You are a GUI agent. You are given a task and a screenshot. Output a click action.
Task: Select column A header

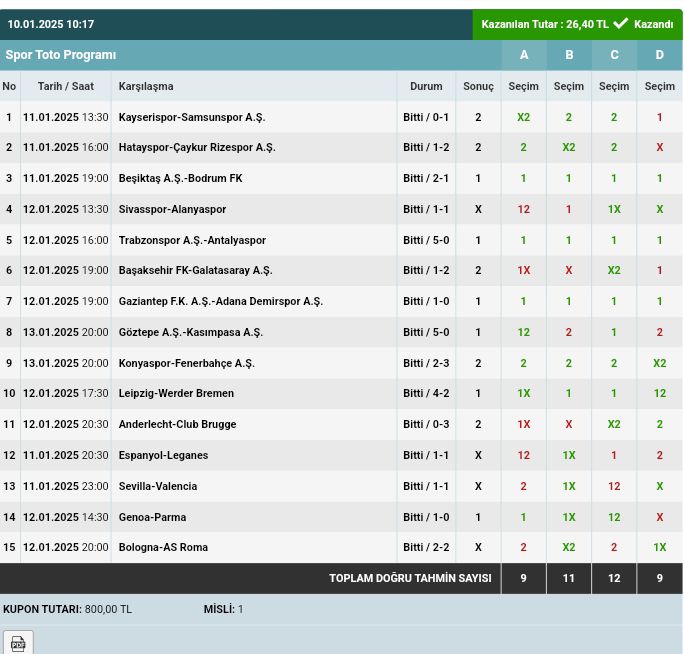click(x=523, y=55)
